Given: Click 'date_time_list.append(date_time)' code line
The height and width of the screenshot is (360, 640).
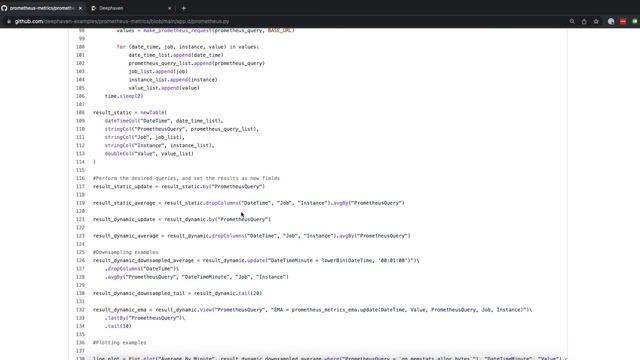Looking at the screenshot, I should pyautogui.click(x=176, y=55).
